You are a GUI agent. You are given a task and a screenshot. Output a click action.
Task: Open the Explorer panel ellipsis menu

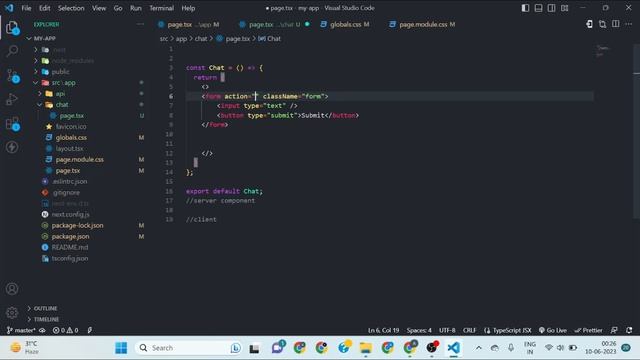(140, 24)
